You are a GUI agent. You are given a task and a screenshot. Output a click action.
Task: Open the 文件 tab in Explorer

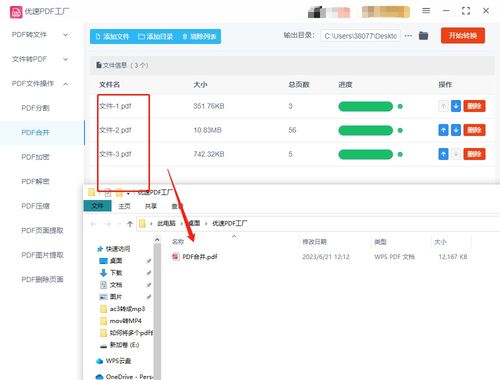pyautogui.click(x=97, y=206)
